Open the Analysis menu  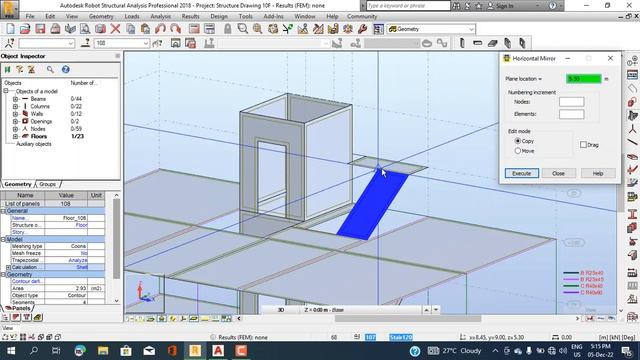click(160, 16)
